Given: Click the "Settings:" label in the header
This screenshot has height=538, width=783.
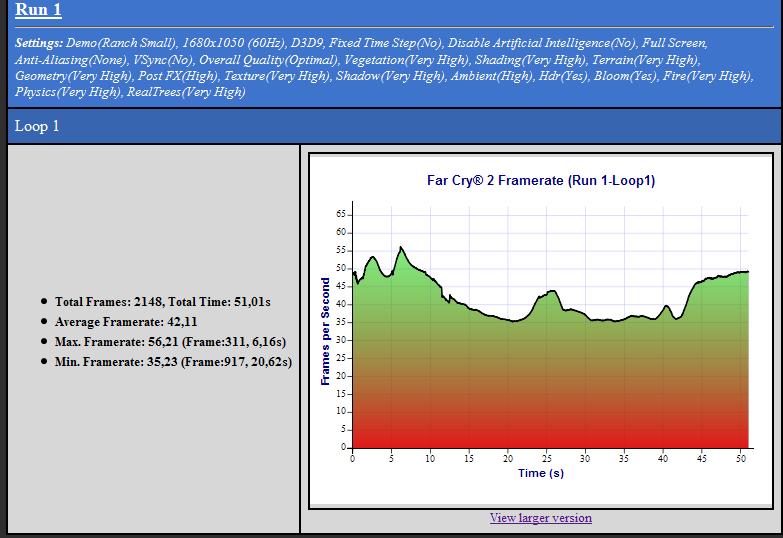Looking at the screenshot, I should (x=39, y=43).
